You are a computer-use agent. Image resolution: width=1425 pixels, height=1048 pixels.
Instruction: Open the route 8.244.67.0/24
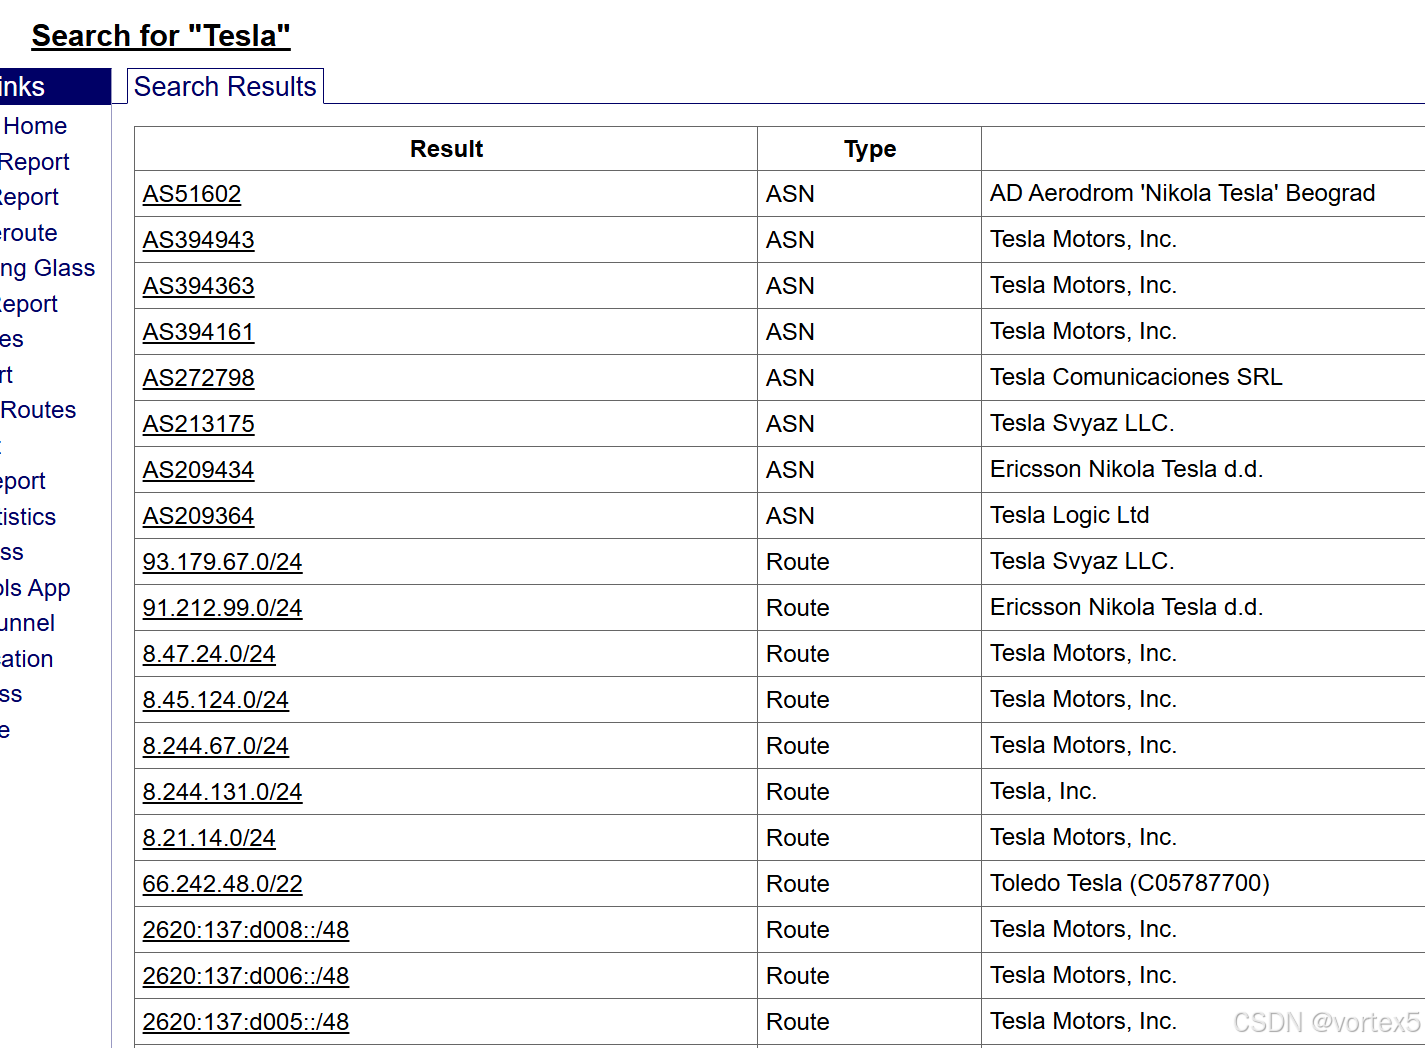click(215, 746)
